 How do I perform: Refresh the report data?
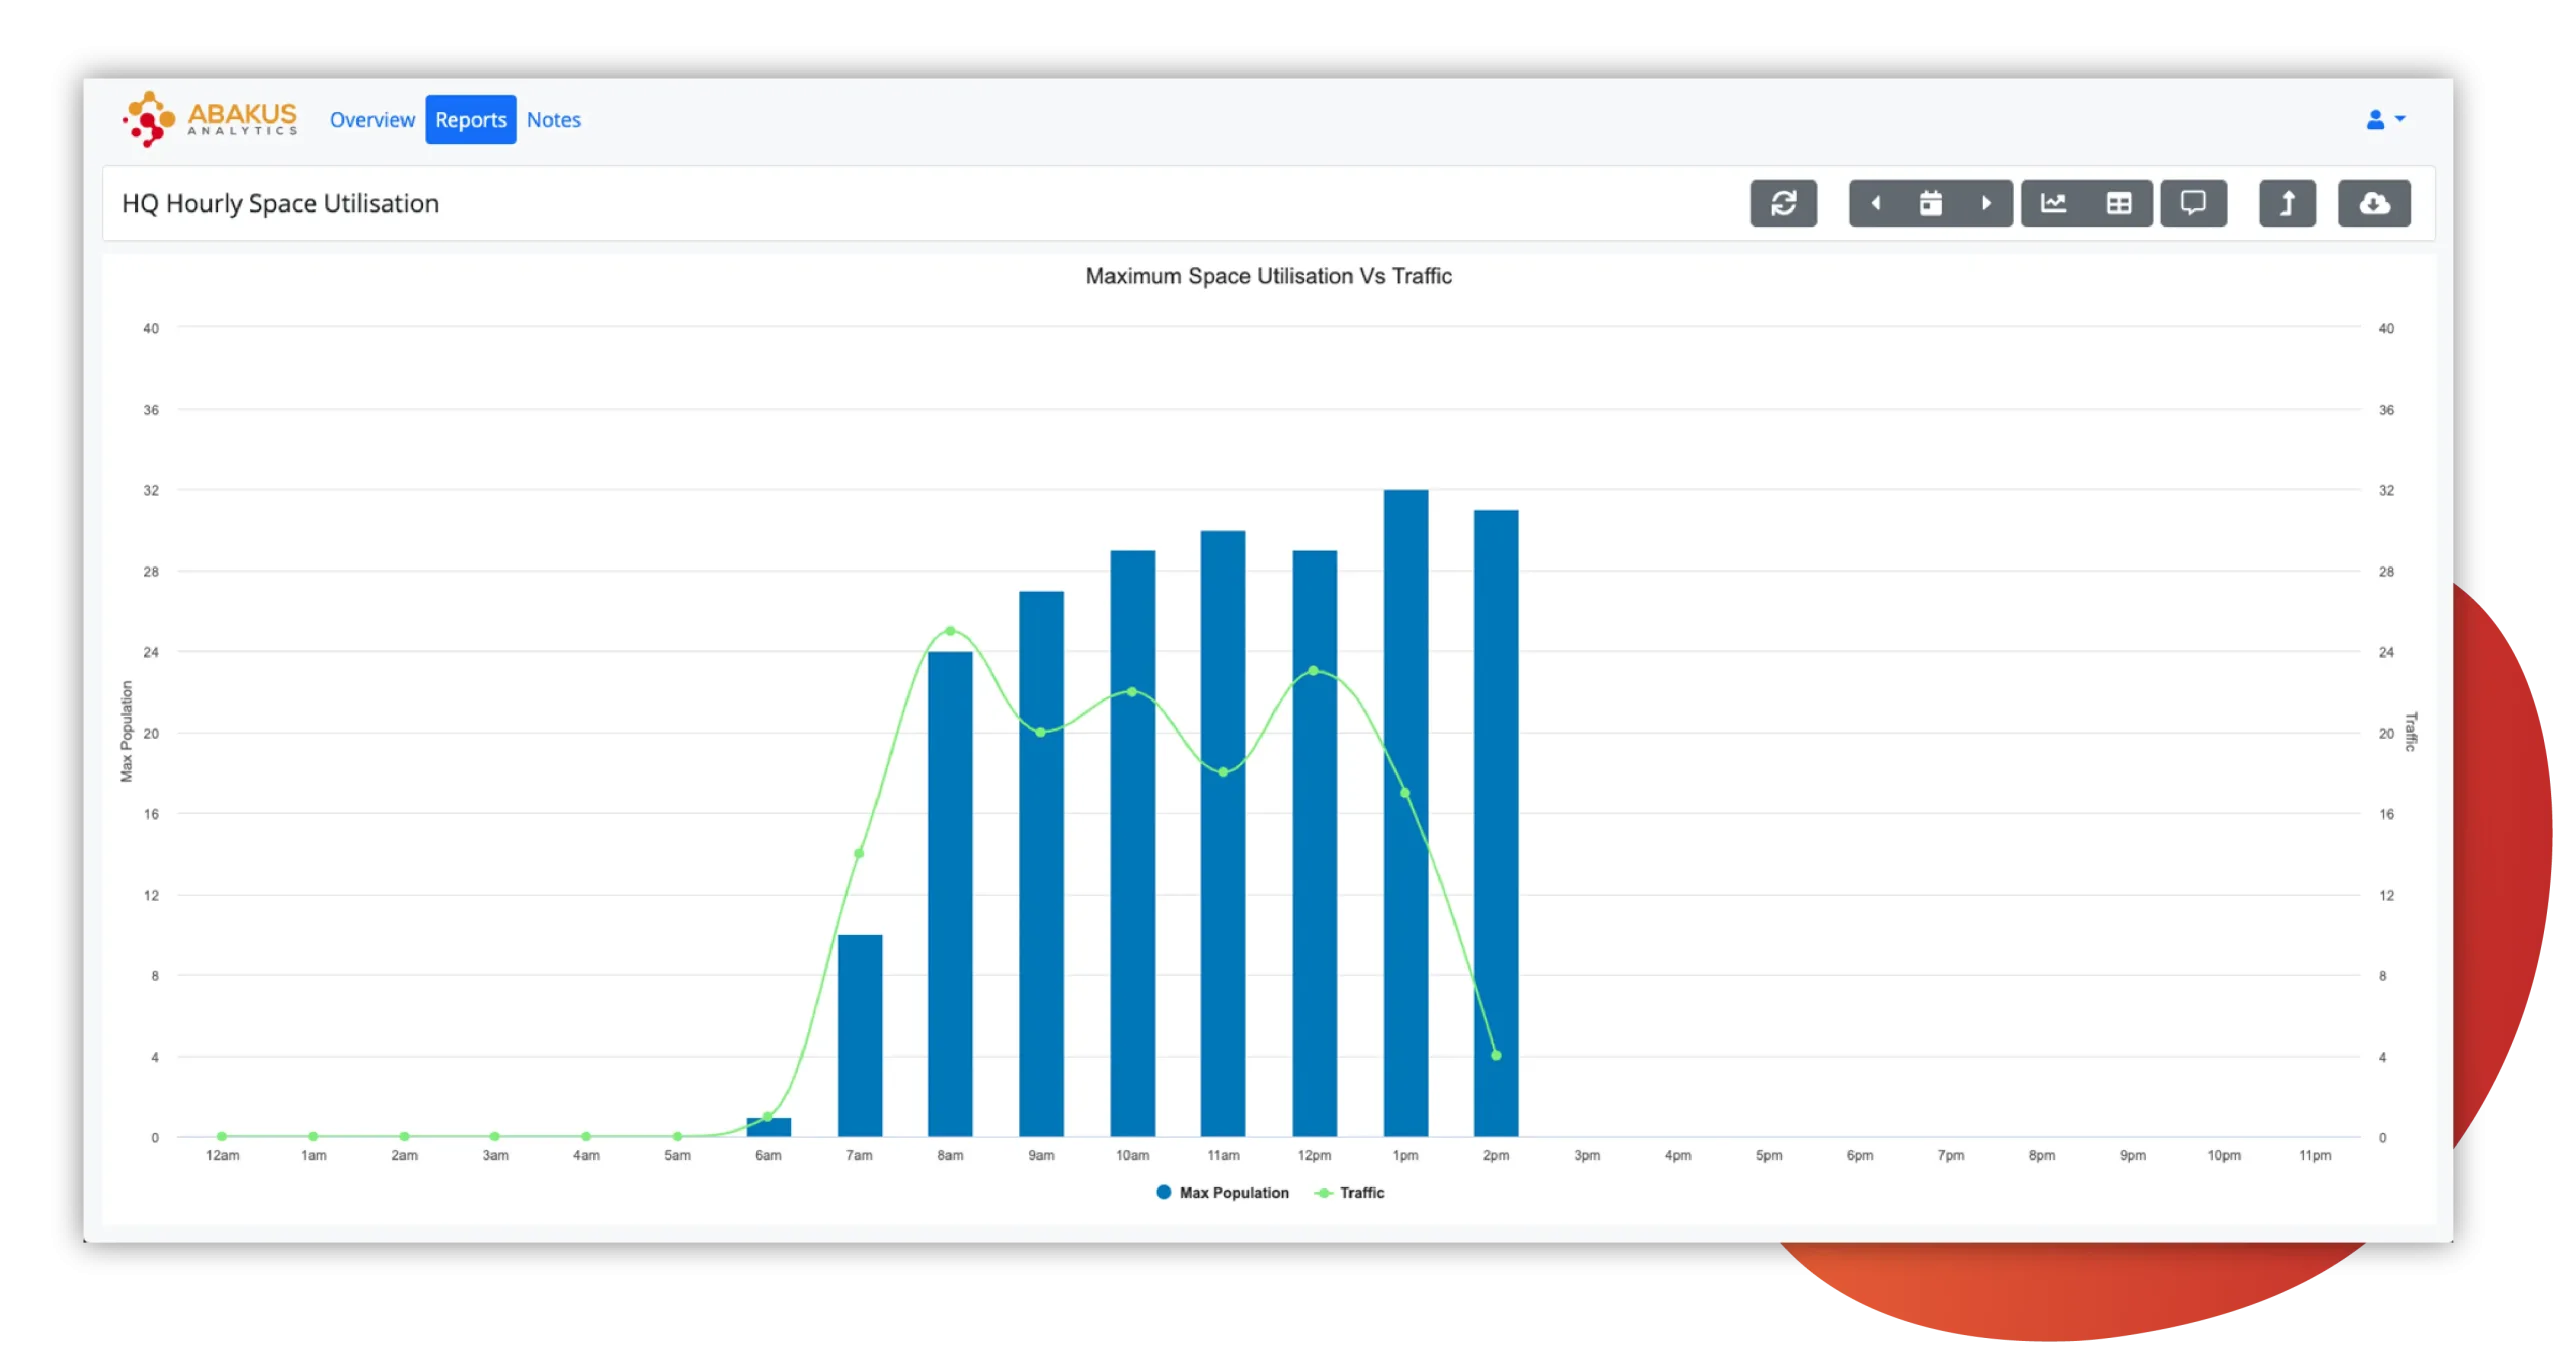[x=1786, y=203]
